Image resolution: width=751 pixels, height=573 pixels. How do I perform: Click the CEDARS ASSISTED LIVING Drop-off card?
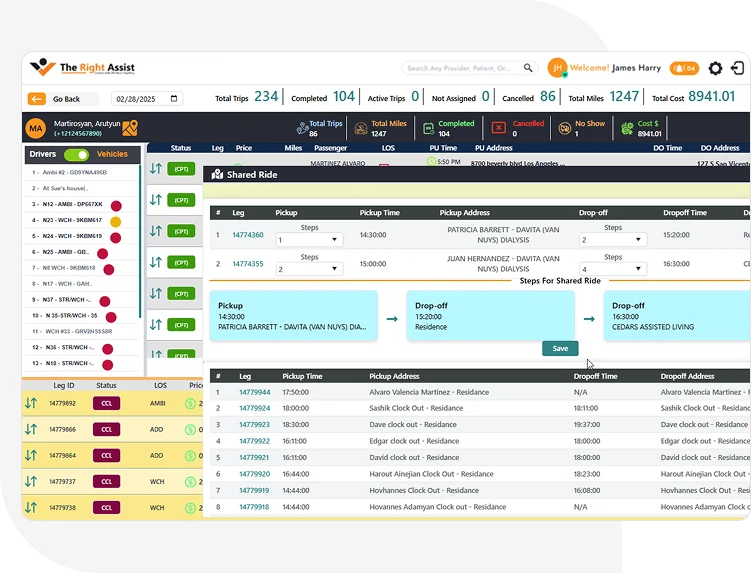pyautogui.click(x=677, y=316)
